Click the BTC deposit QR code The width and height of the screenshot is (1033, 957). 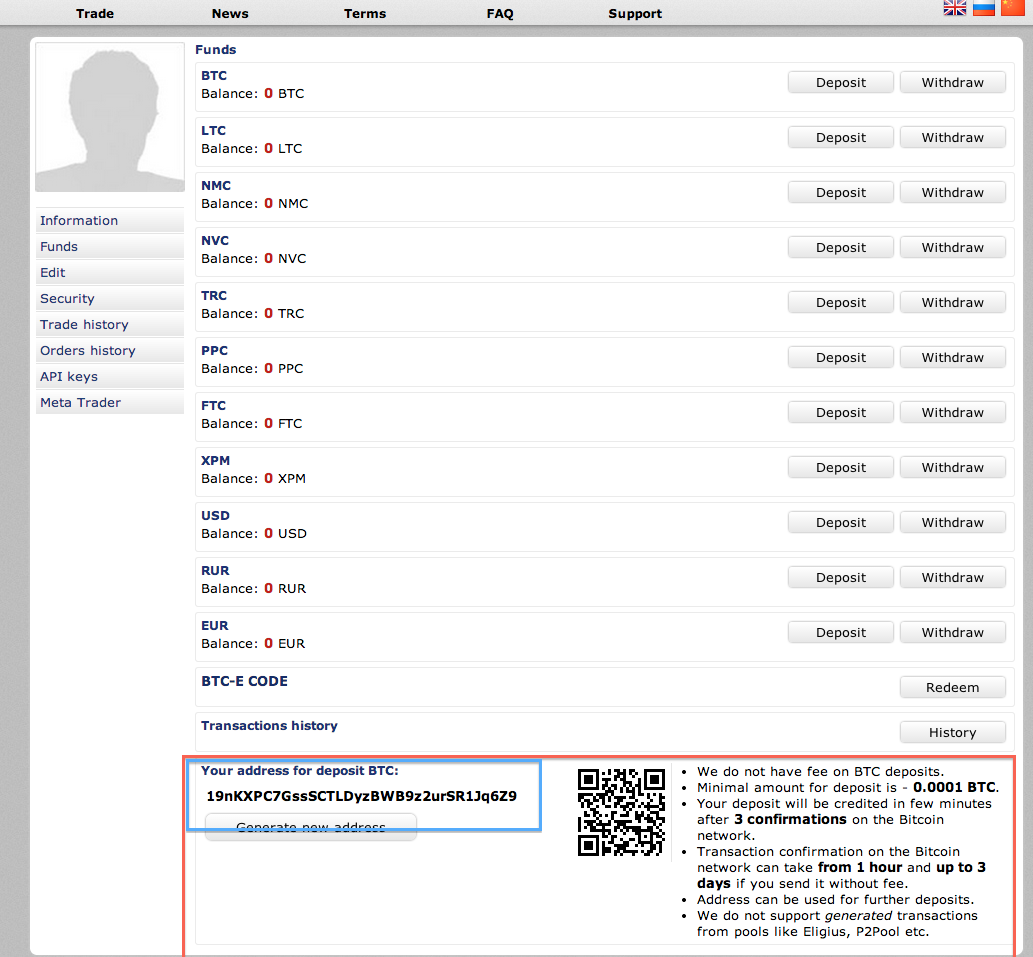tap(621, 812)
